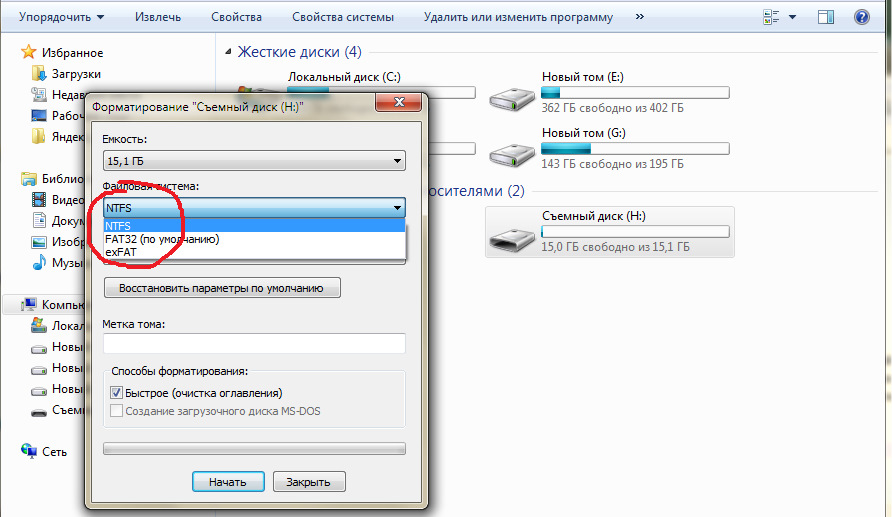Click the Недавние места icon in the sidebar
This screenshot has height=517, width=892.
39,94
